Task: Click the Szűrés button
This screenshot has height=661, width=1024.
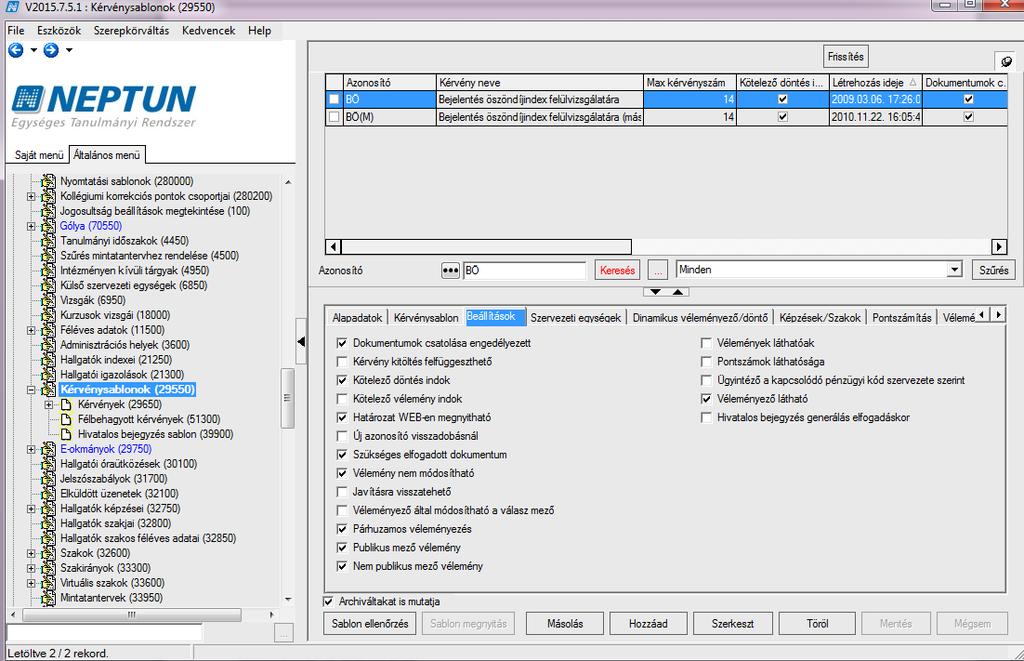Action: (993, 270)
